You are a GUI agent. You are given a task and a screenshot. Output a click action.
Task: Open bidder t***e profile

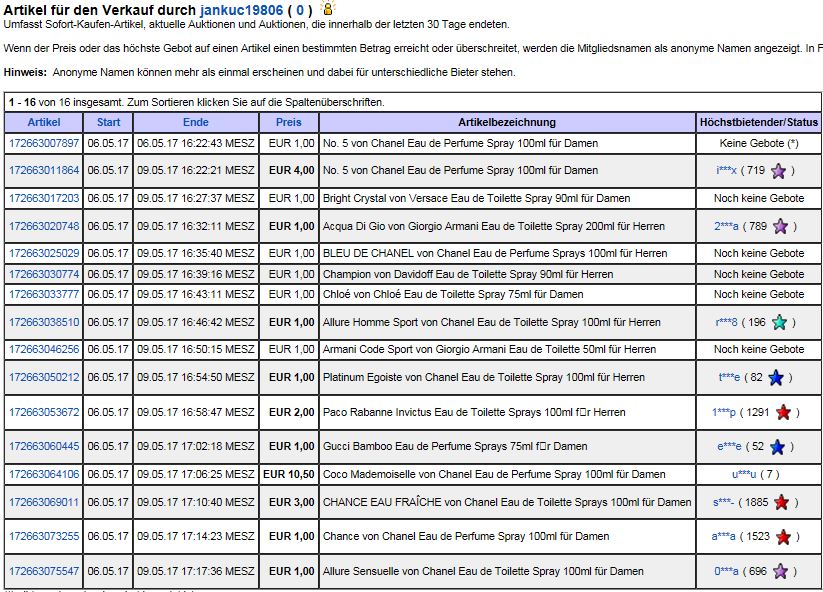click(730, 377)
